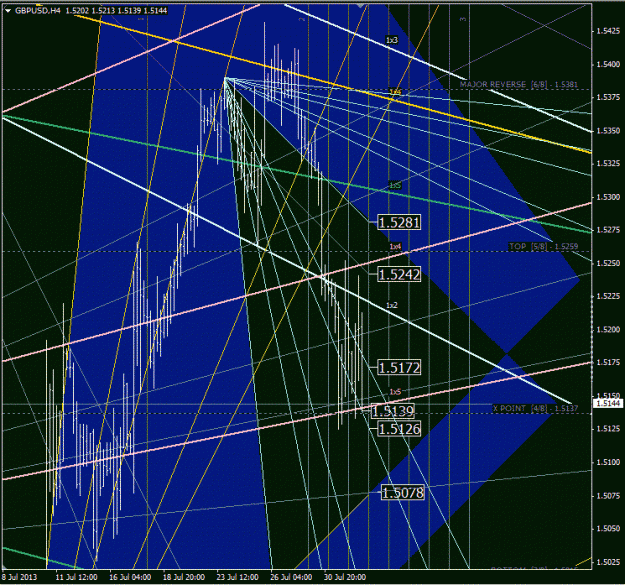Select the pink 1x5 angle label near 1.5150

tap(395, 392)
